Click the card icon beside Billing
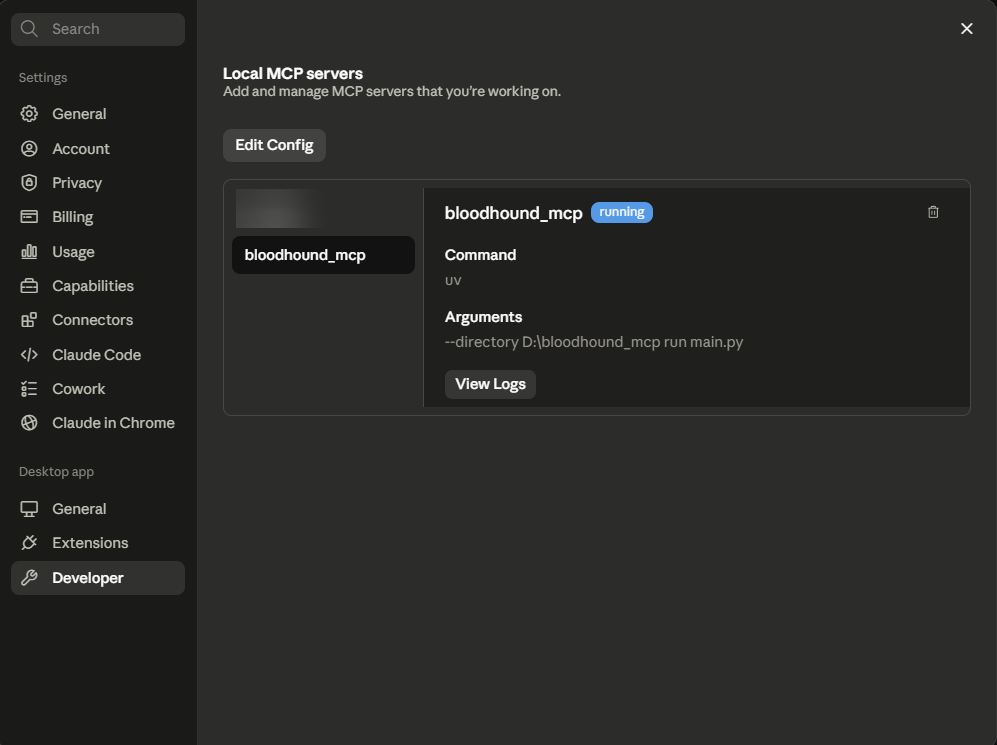Screen dimensions: 997x745 (29, 217)
